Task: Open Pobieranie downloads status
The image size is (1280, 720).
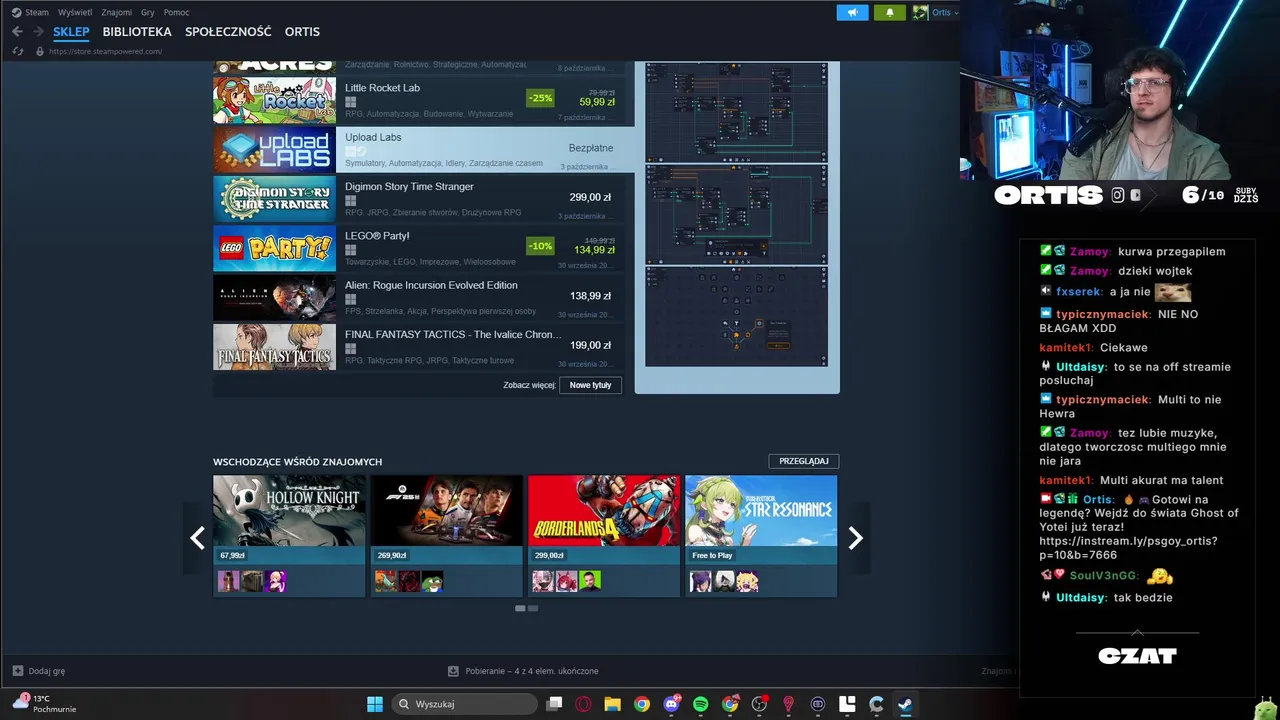Action: (523, 671)
